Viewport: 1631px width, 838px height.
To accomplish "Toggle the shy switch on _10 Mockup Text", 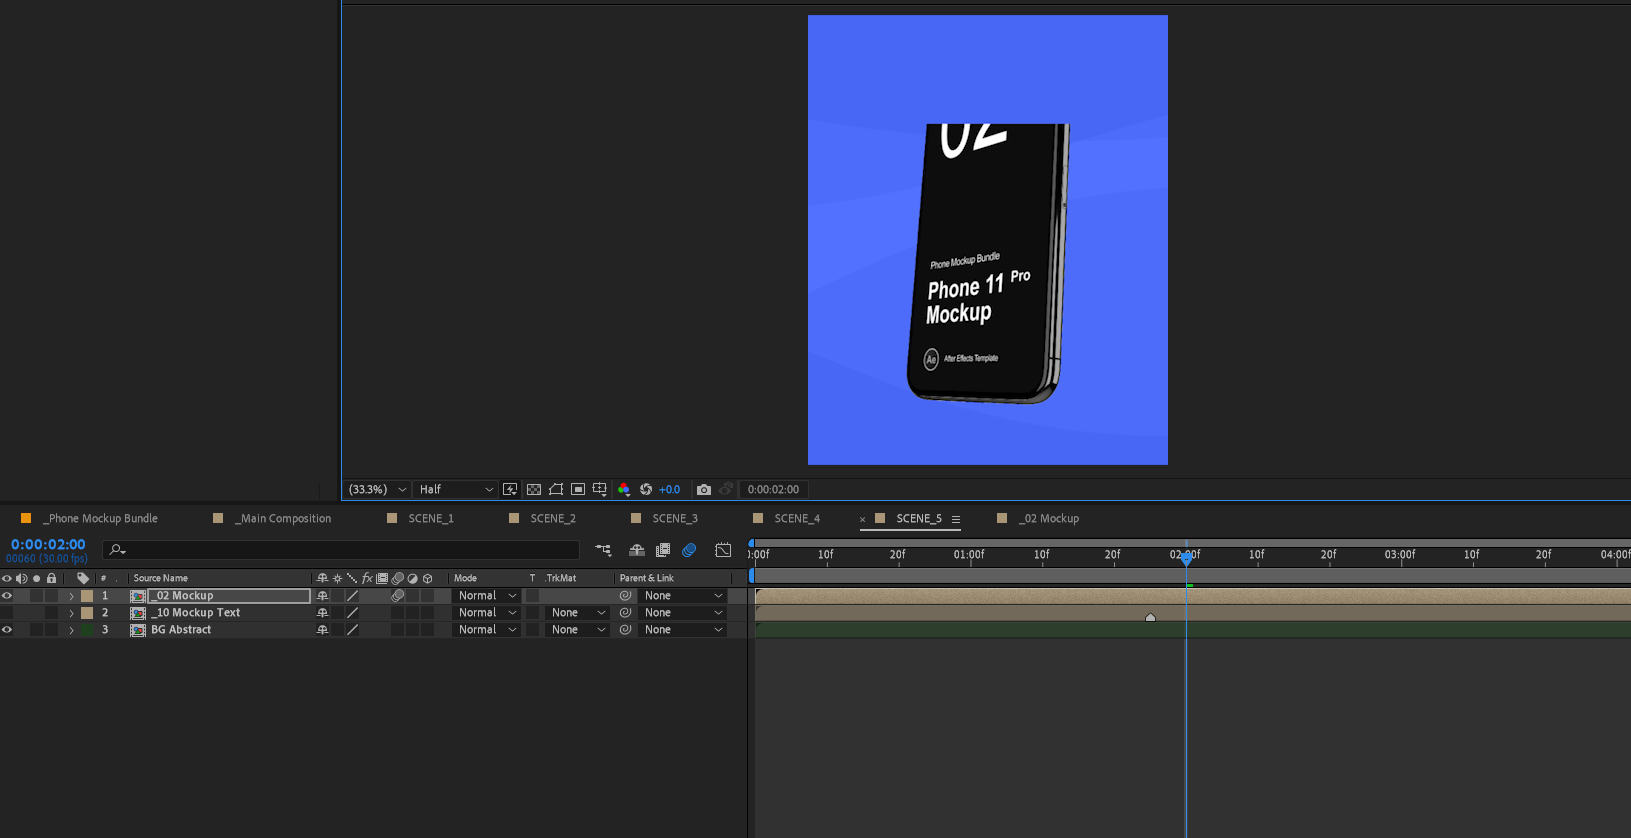I will [x=322, y=613].
